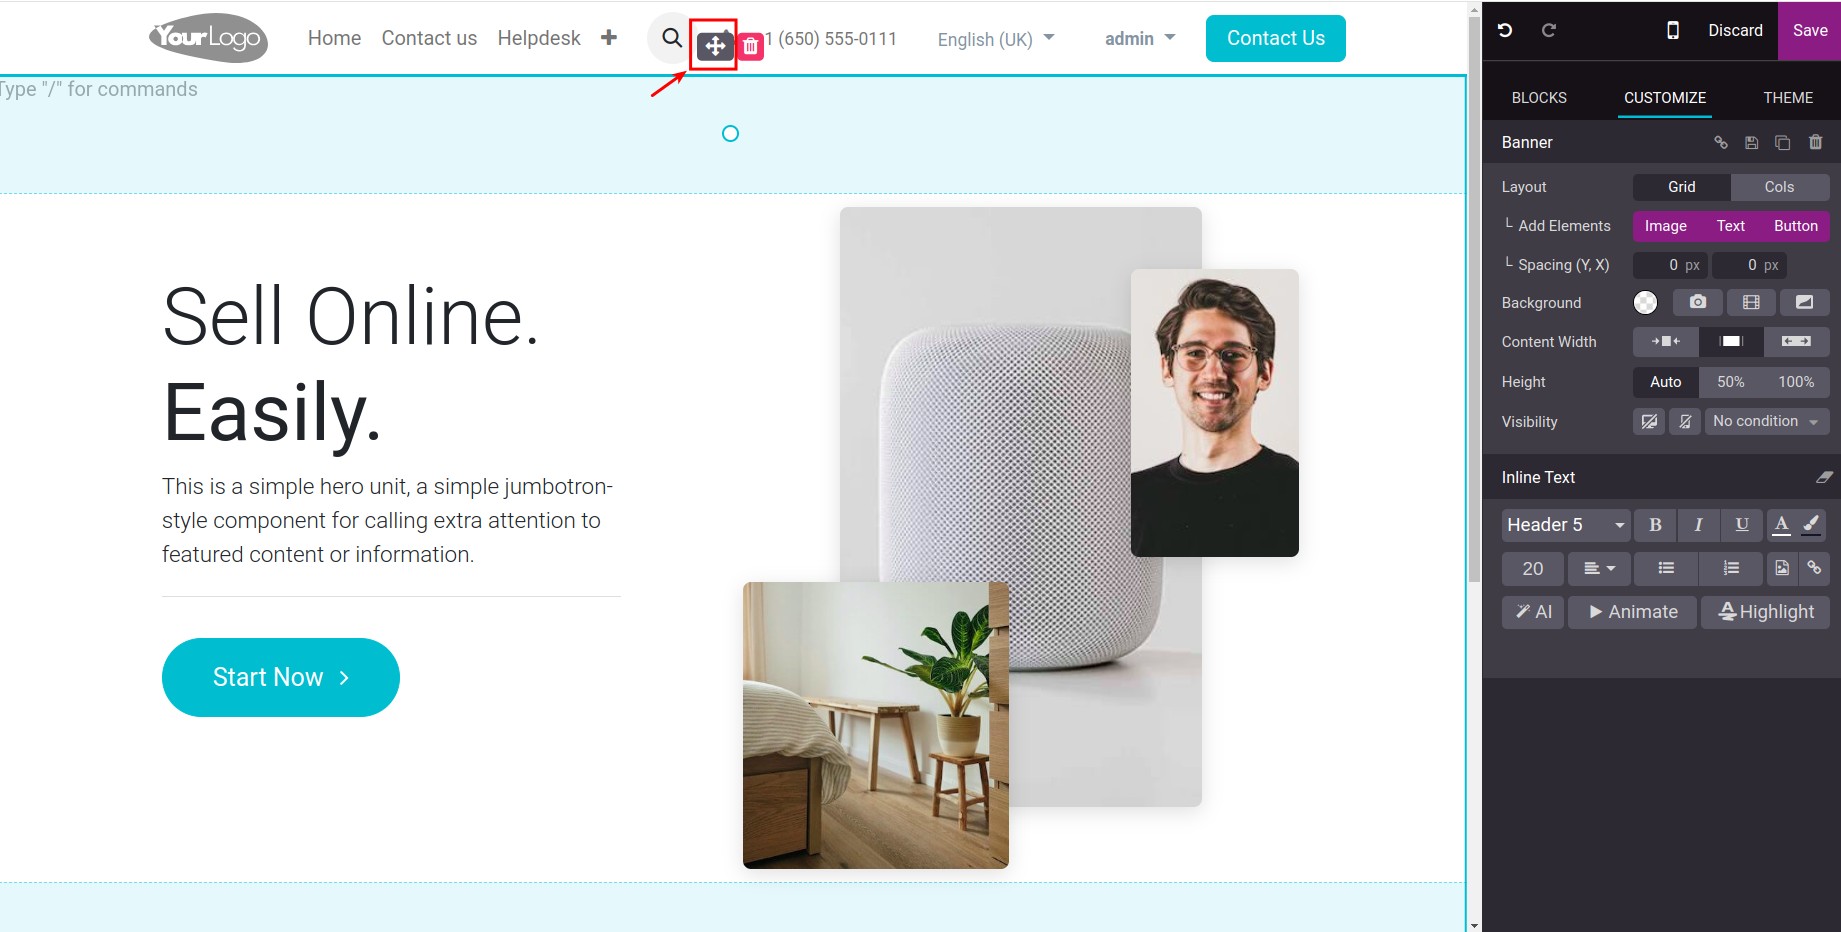This screenshot has height=932, width=1841.
Task: Duplicate the Banner block
Action: click(x=1782, y=142)
